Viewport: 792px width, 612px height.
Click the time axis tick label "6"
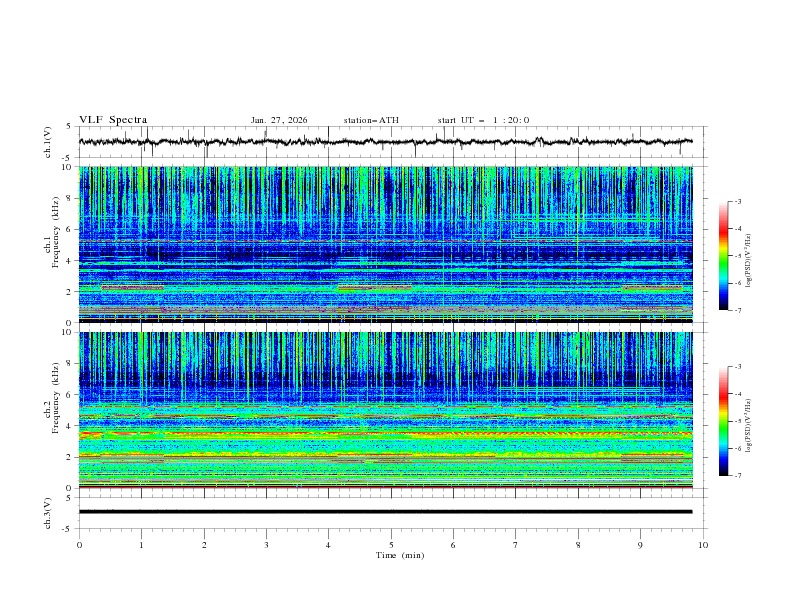tap(453, 545)
